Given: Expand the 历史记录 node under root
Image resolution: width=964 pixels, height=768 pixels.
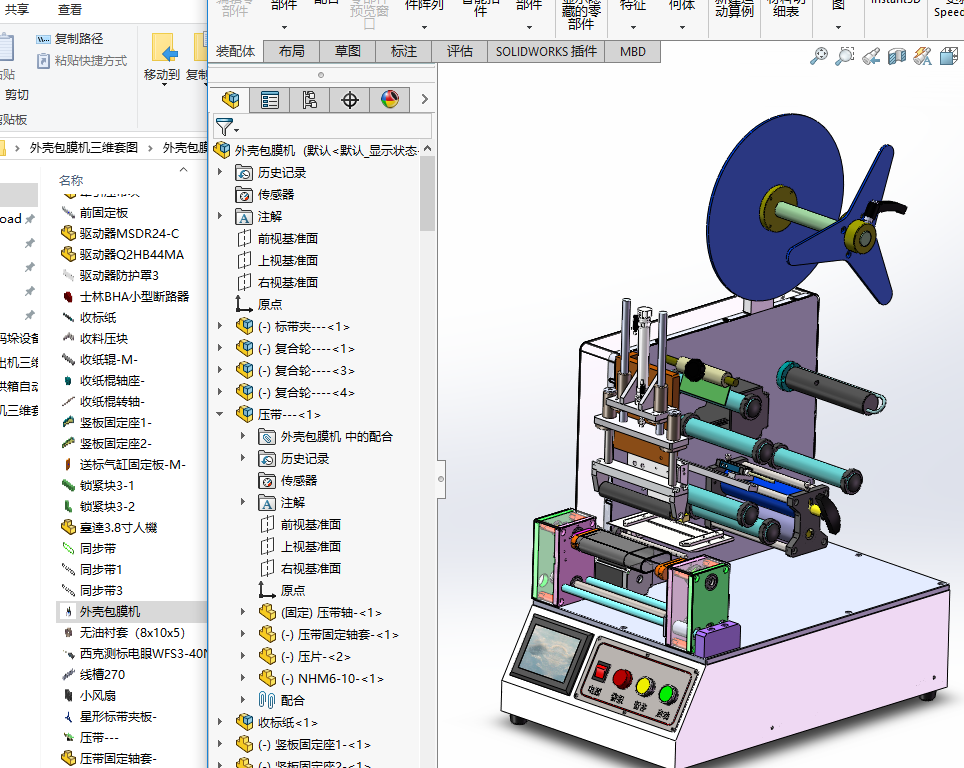Looking at the screenshot, I should [x=220, y=172].
